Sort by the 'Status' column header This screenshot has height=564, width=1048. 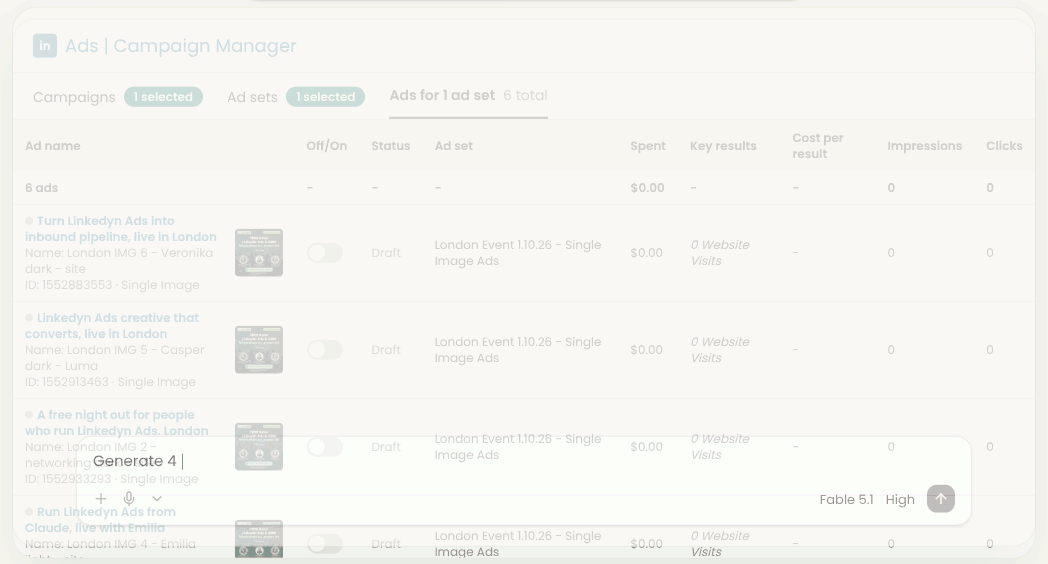pos(391,146)
